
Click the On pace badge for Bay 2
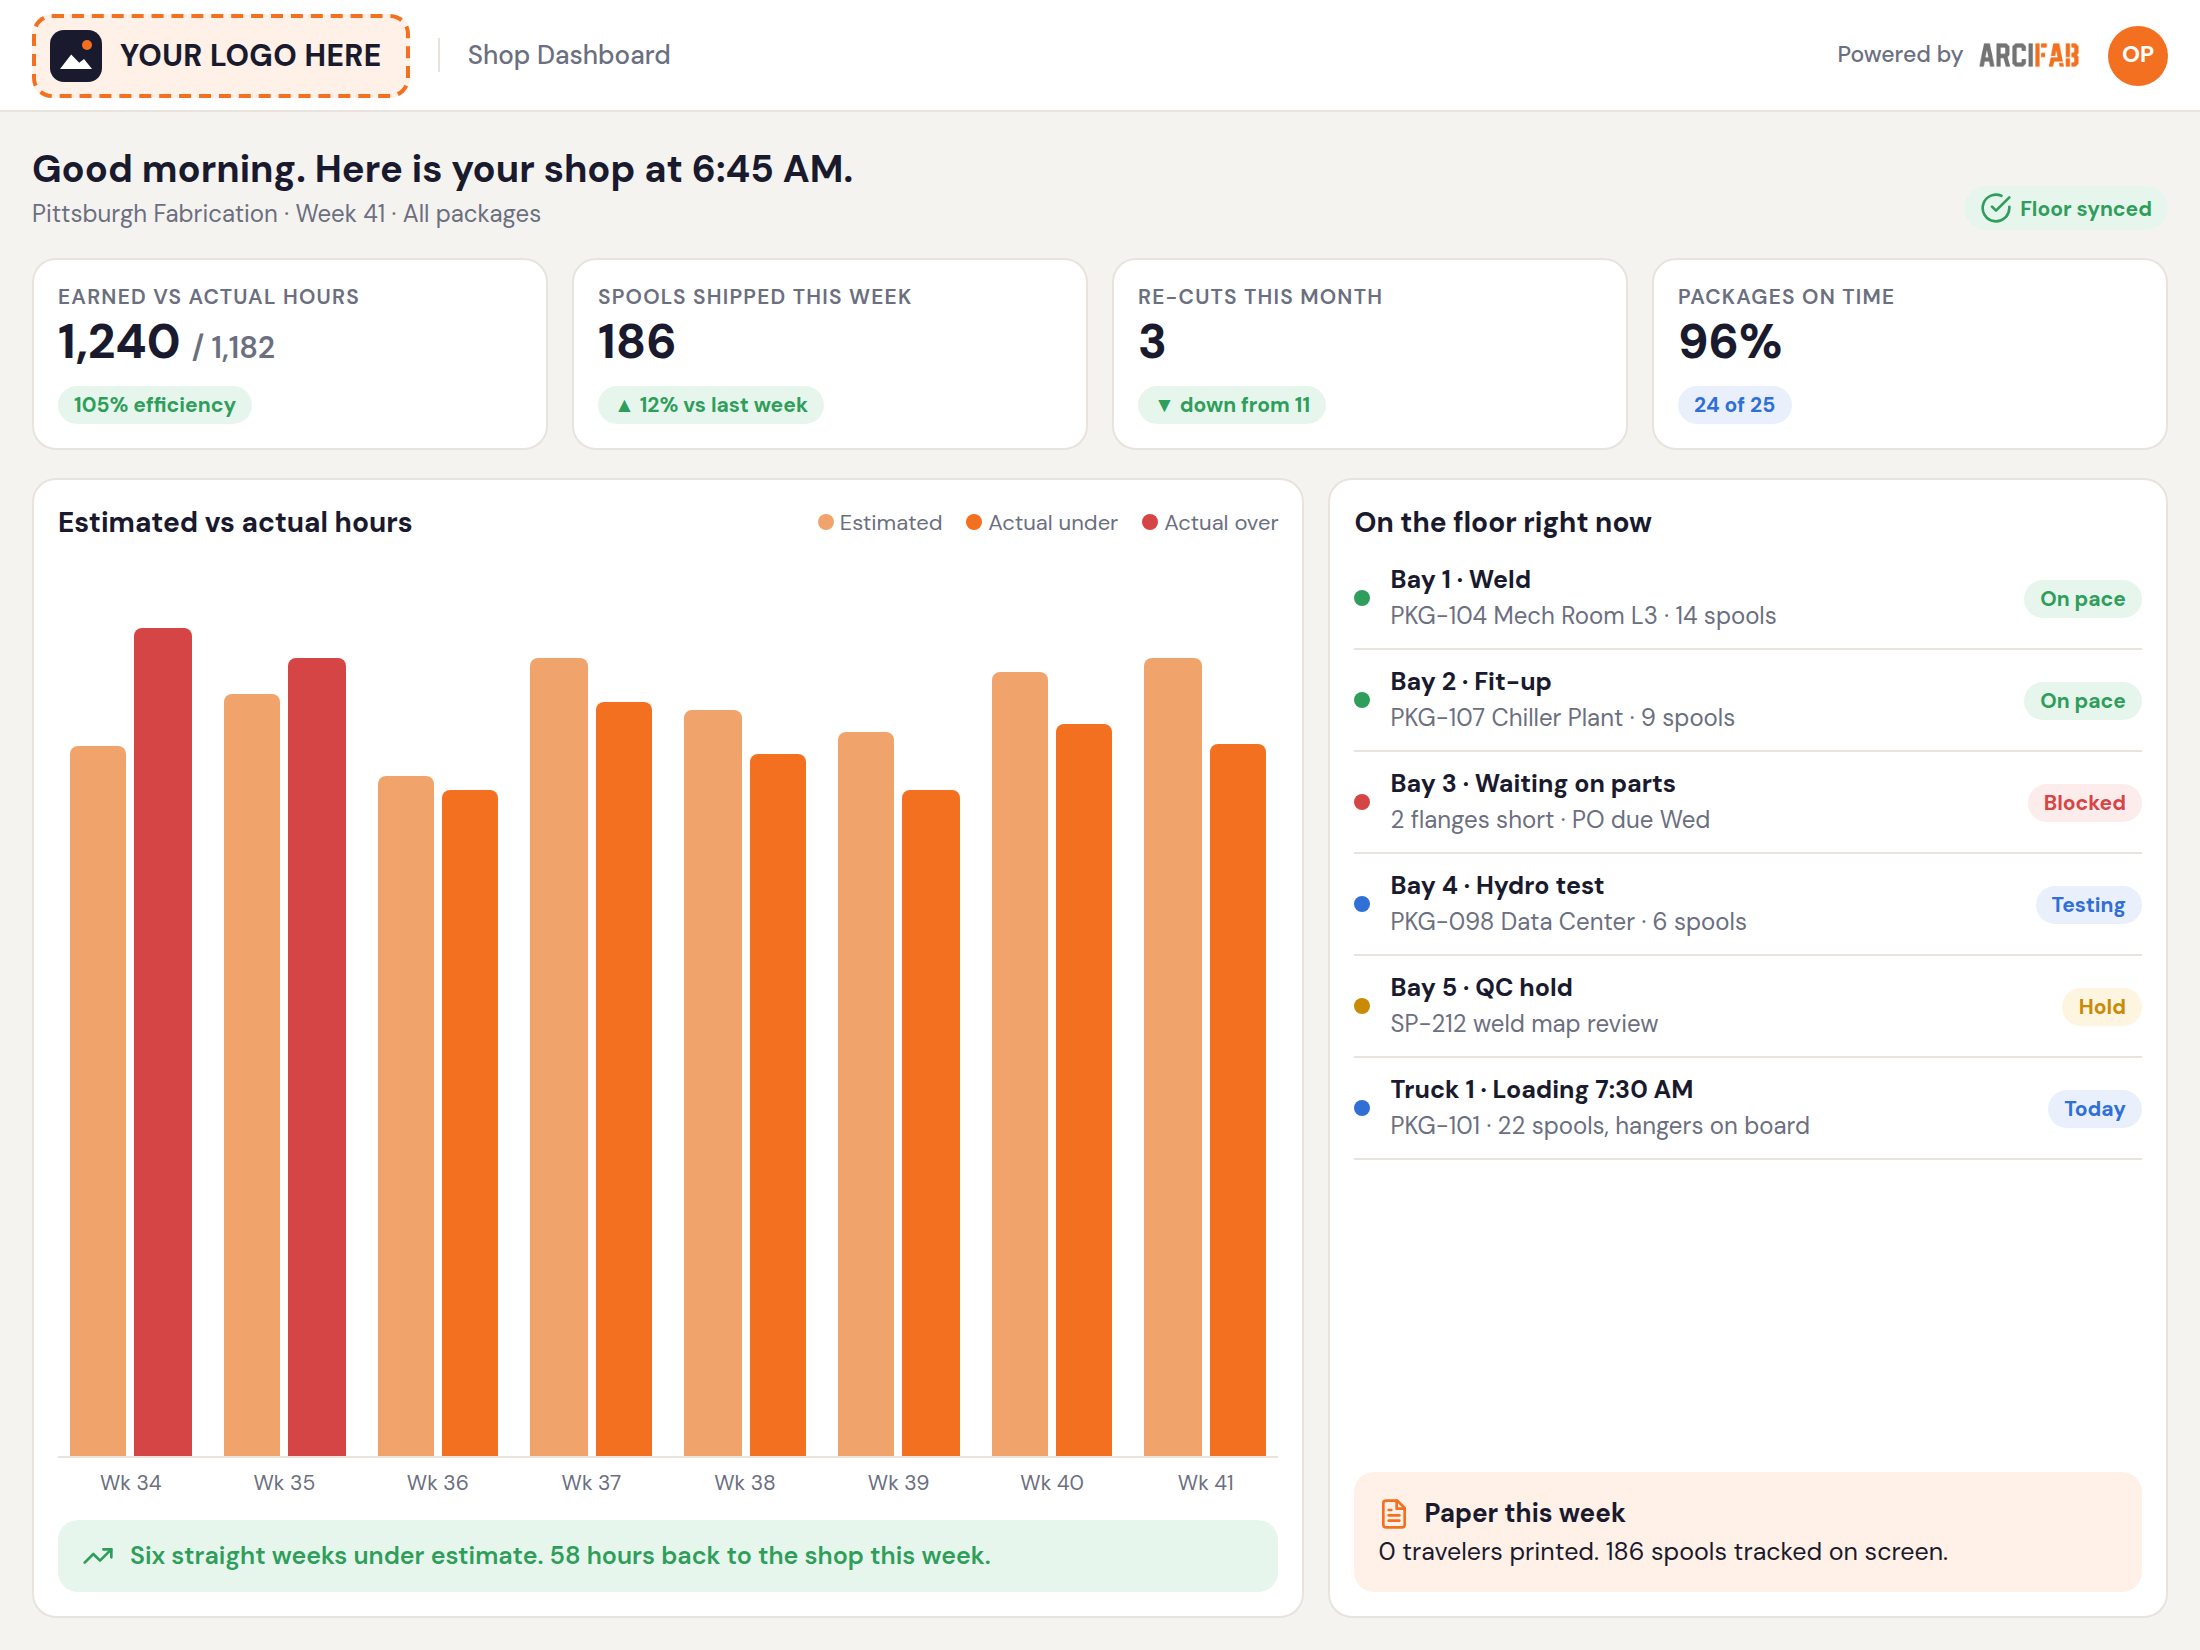(2083, 701)
